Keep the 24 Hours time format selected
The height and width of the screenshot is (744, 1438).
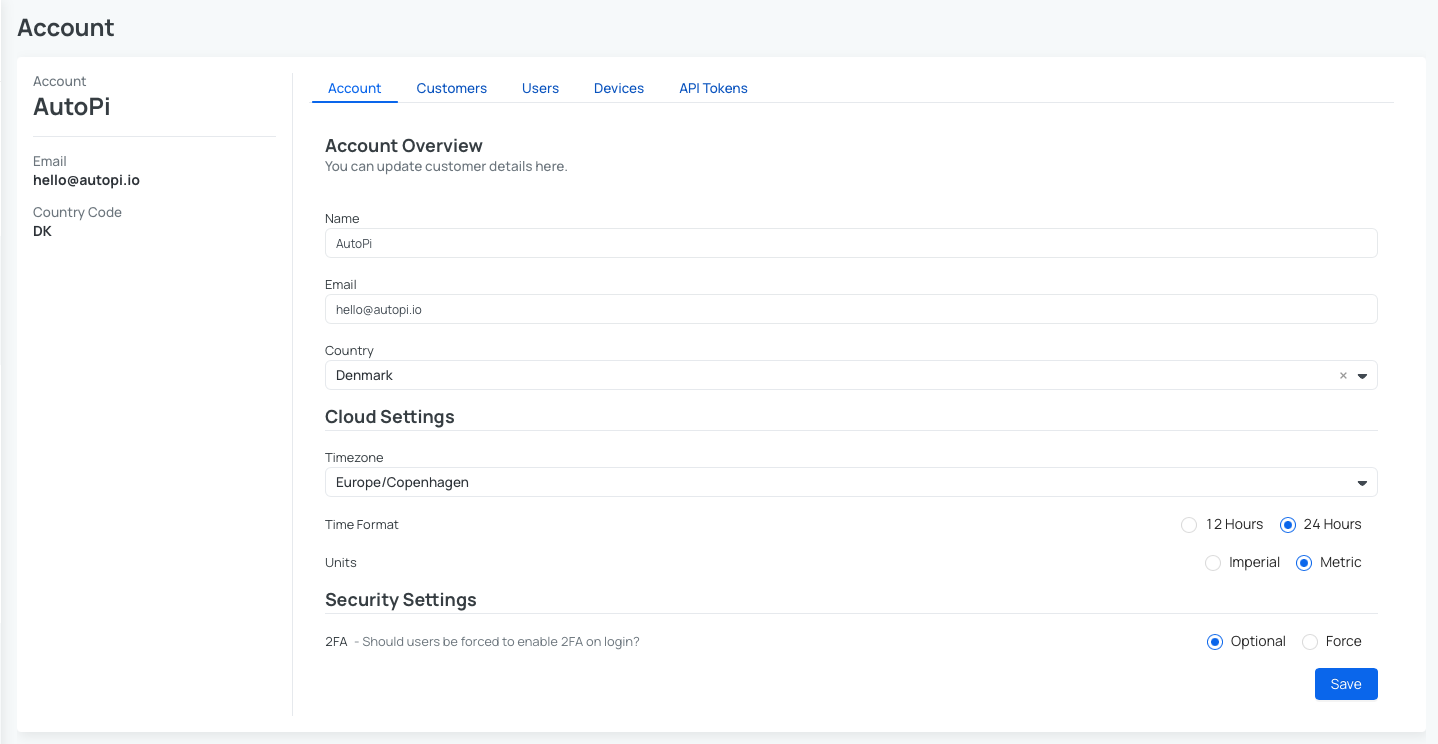(x=1287, y=524)
